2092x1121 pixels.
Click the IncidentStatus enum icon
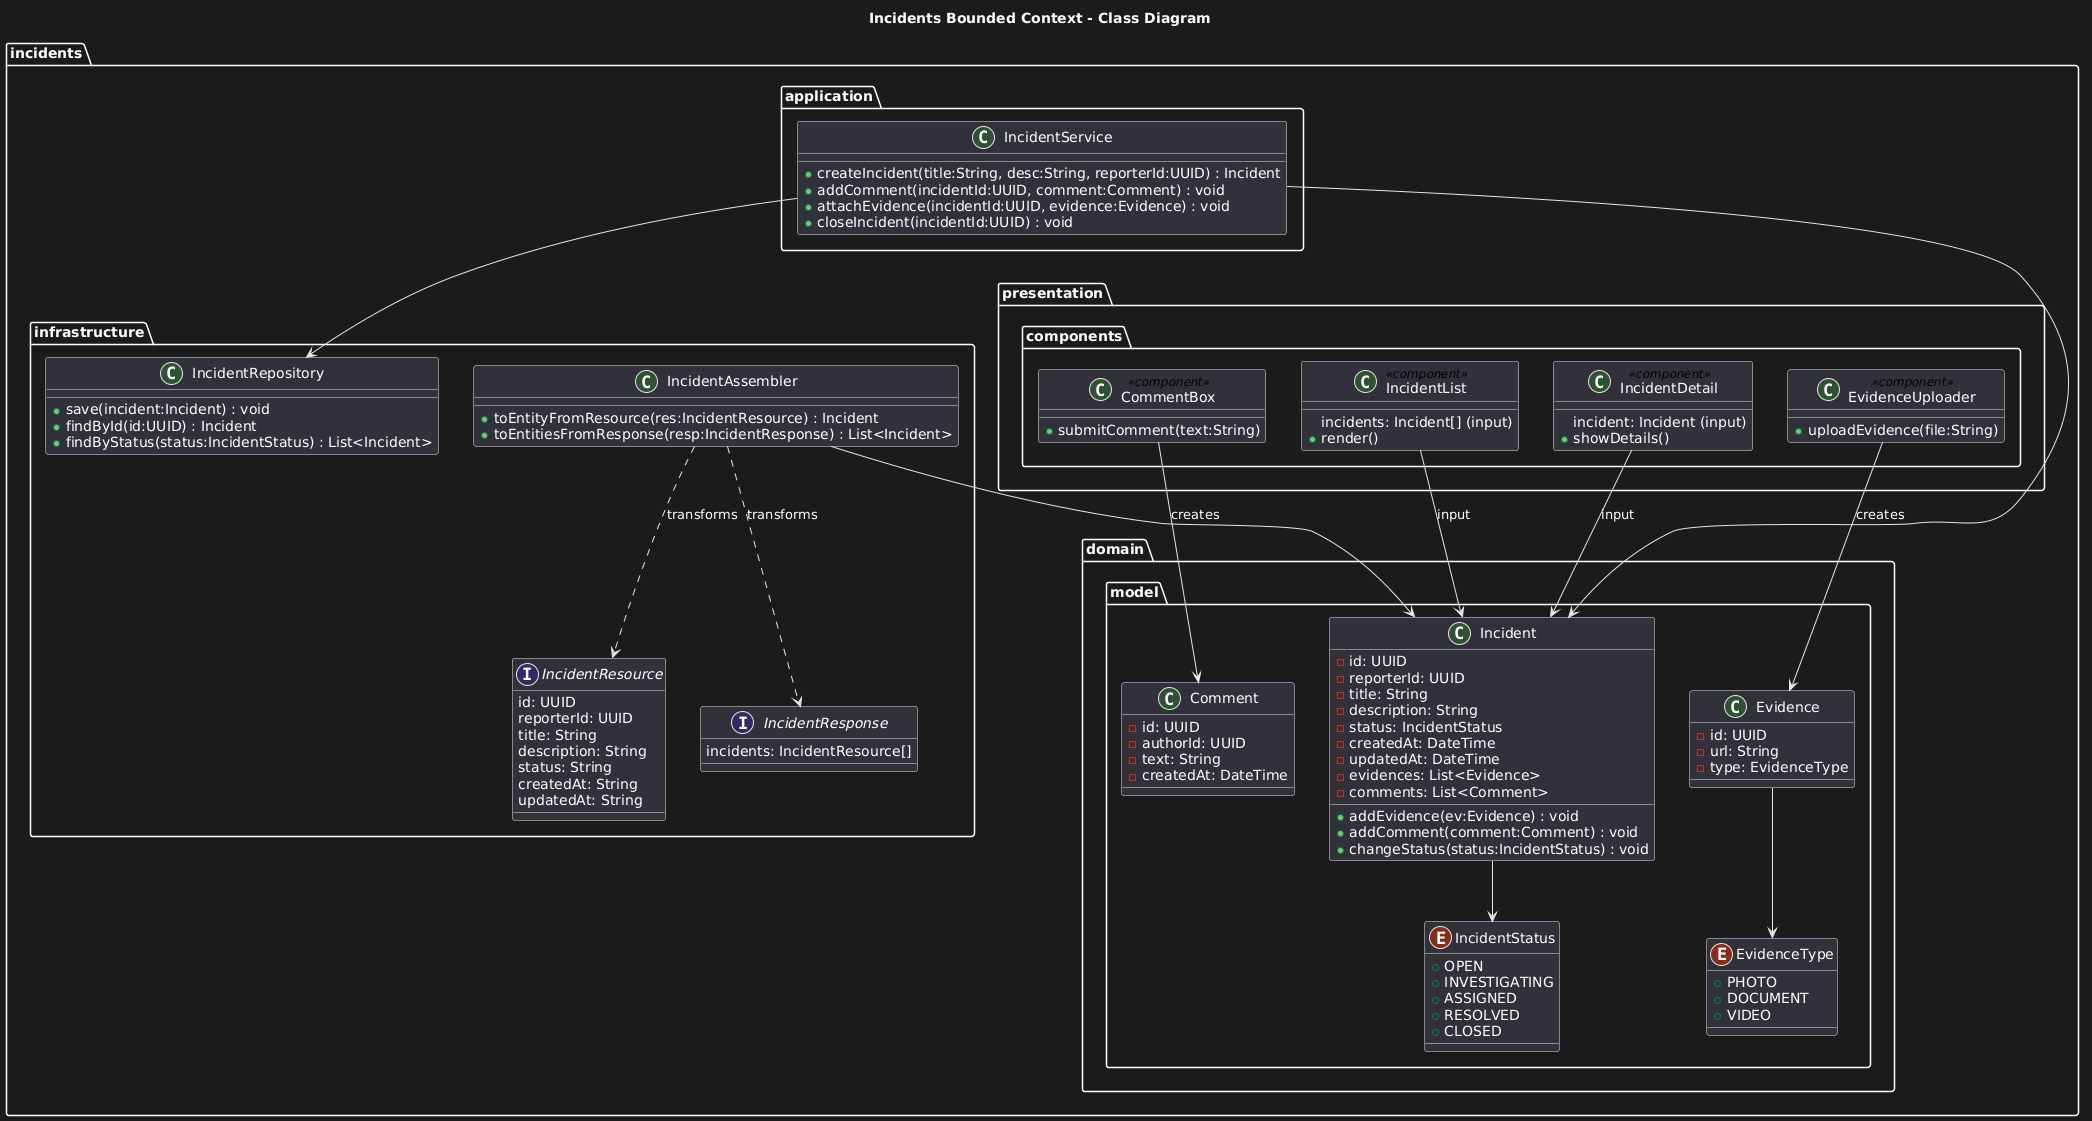pos(1440,938)
